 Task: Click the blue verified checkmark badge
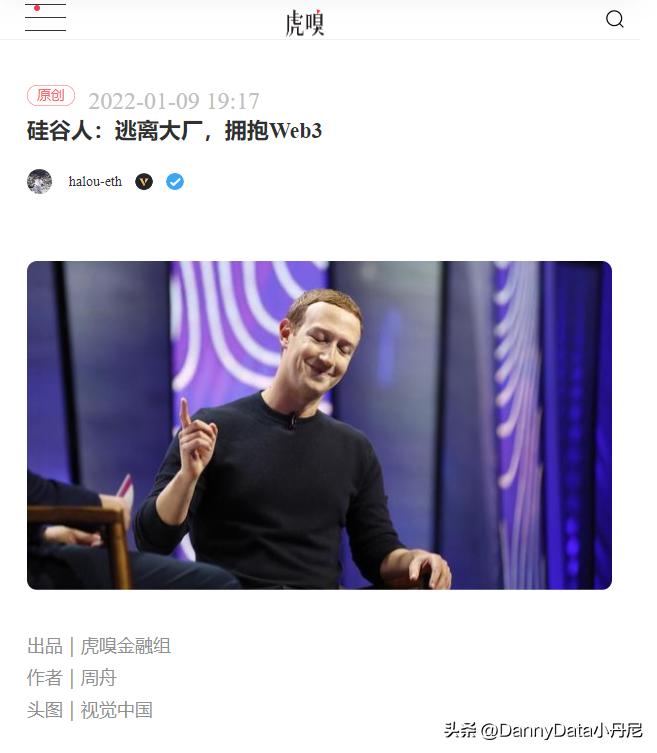[175, 182]
